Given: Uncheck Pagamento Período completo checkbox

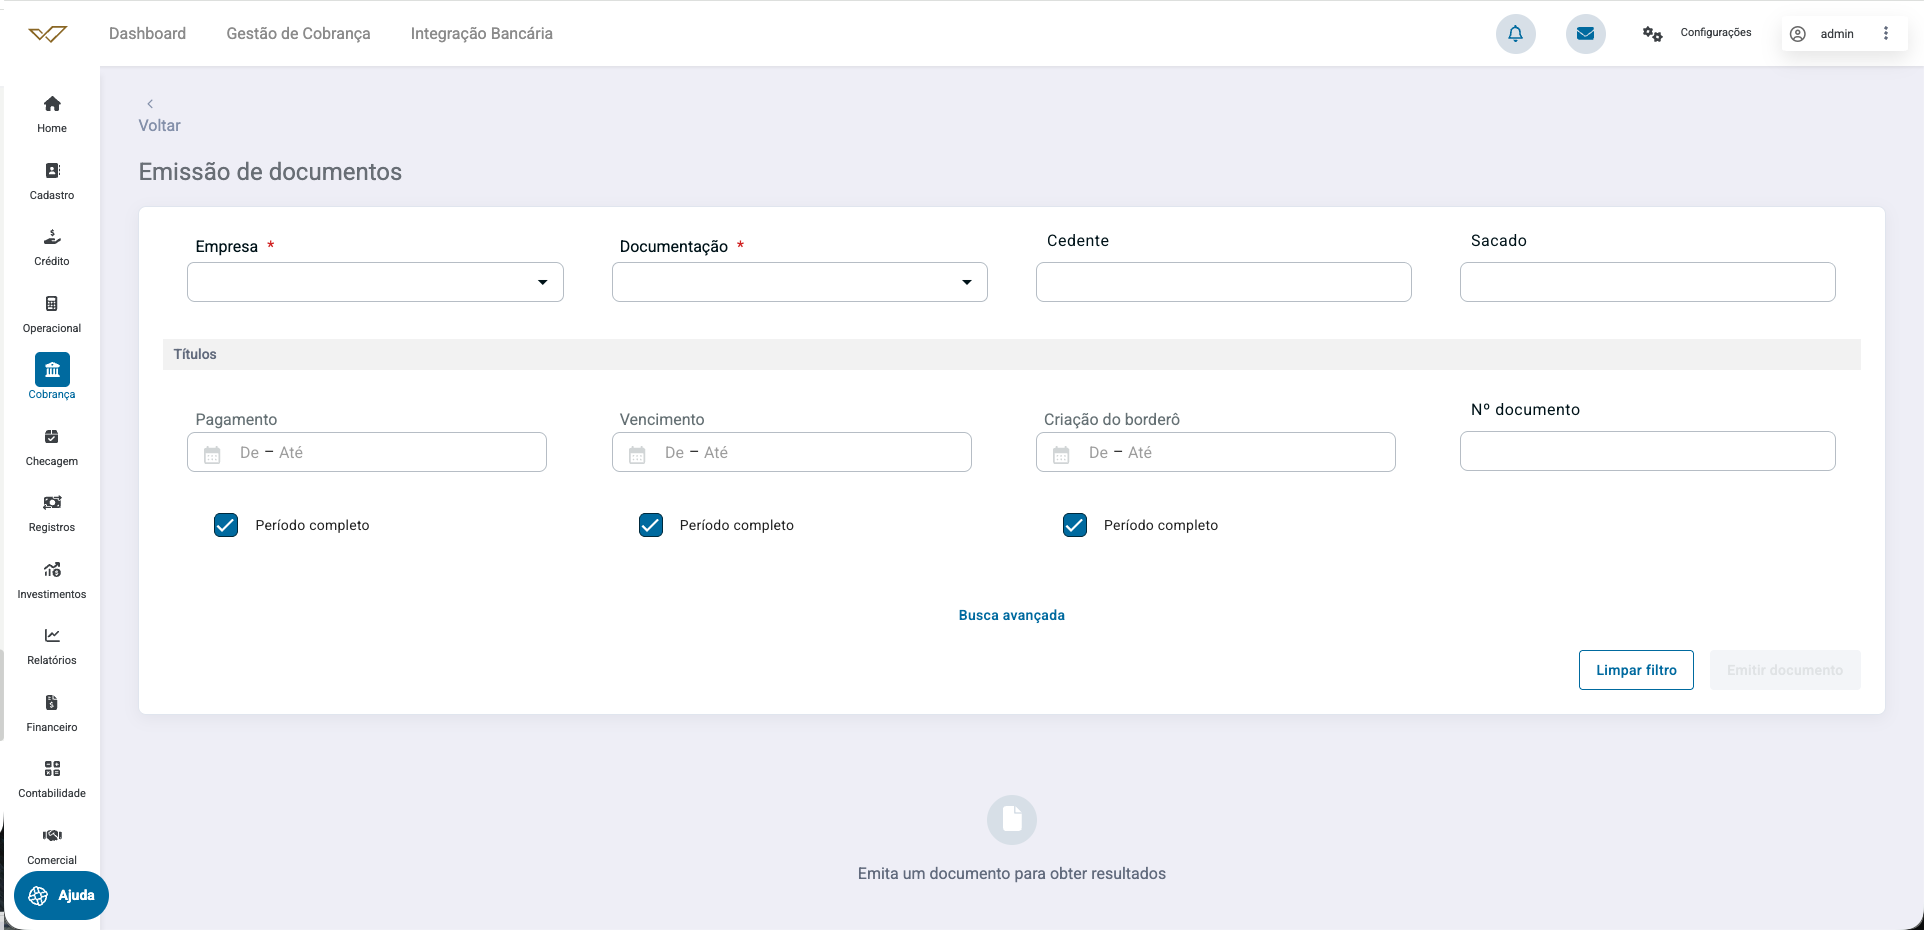Looking at the screenshot, I should click(x=226, y=525).
